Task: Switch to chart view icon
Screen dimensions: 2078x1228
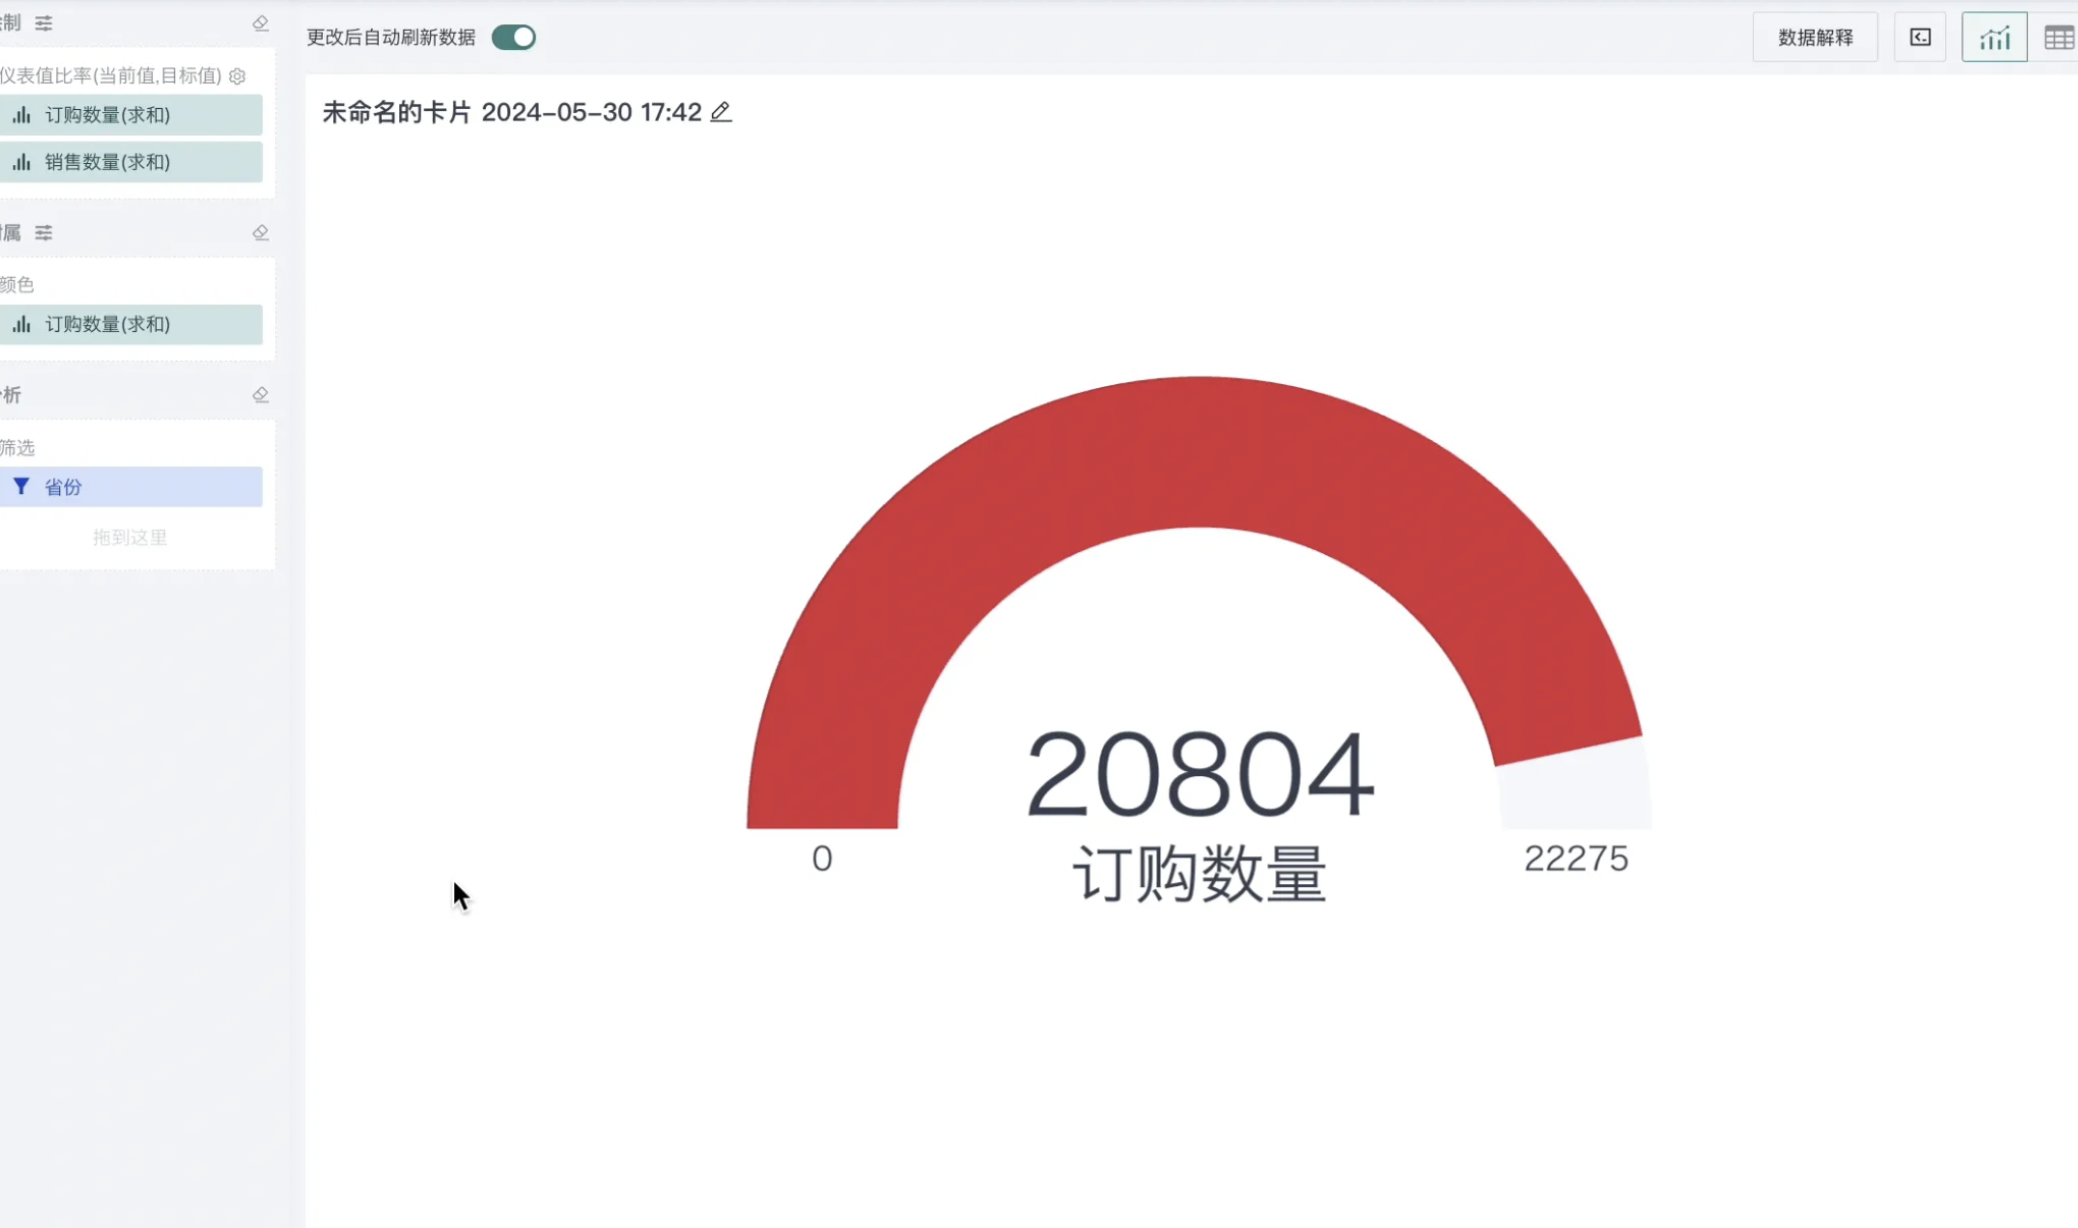Action: pyautogui.click(x=1994, y=38)
